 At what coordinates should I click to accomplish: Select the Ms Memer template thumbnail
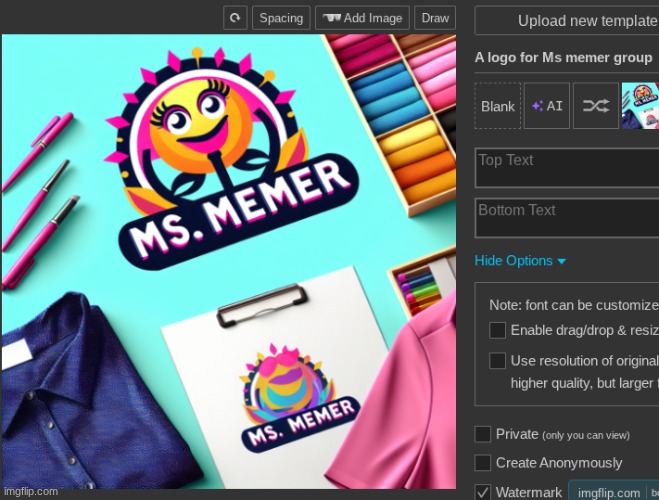[640, 106]
